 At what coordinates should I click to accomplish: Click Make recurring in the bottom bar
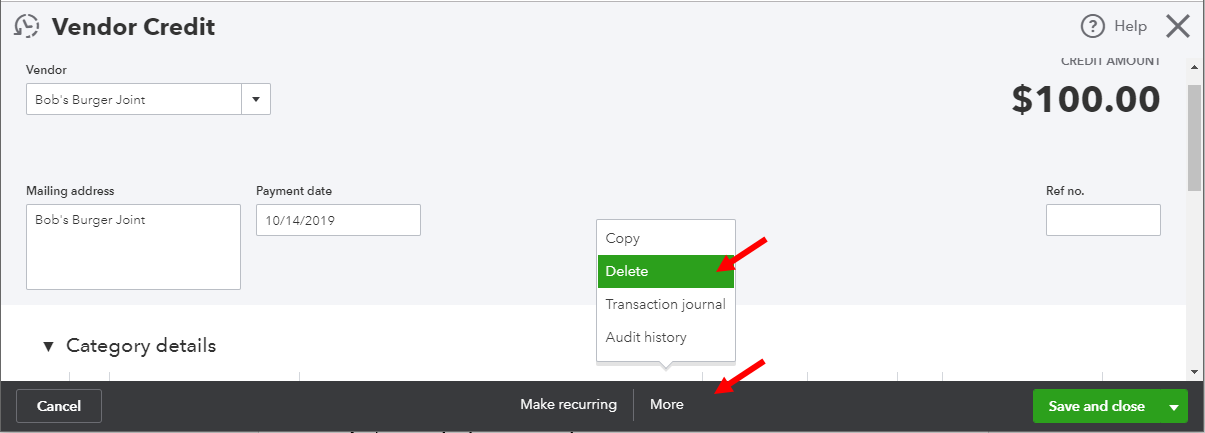568,405
